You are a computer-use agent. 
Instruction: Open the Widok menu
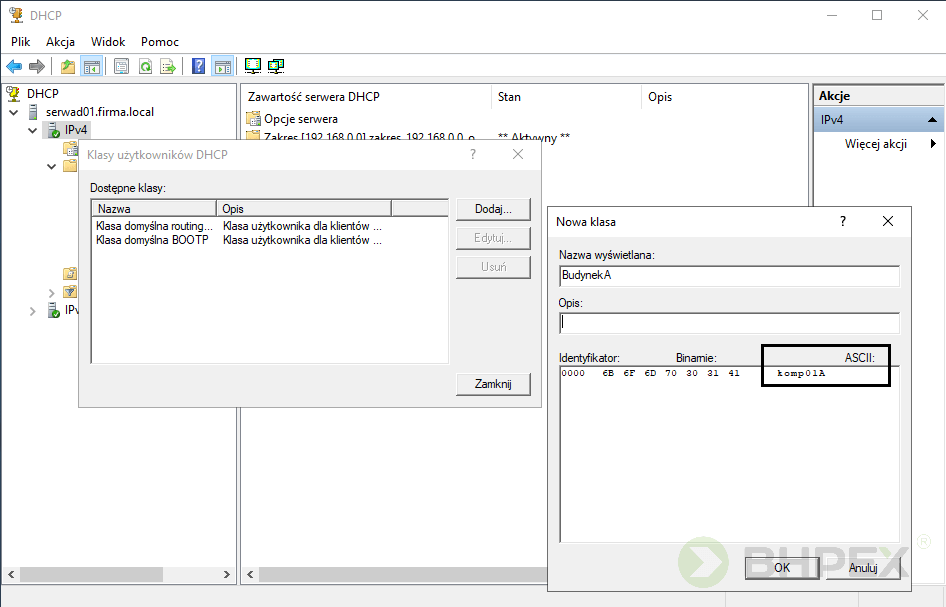pyautogui.click(x=108, y=42)
